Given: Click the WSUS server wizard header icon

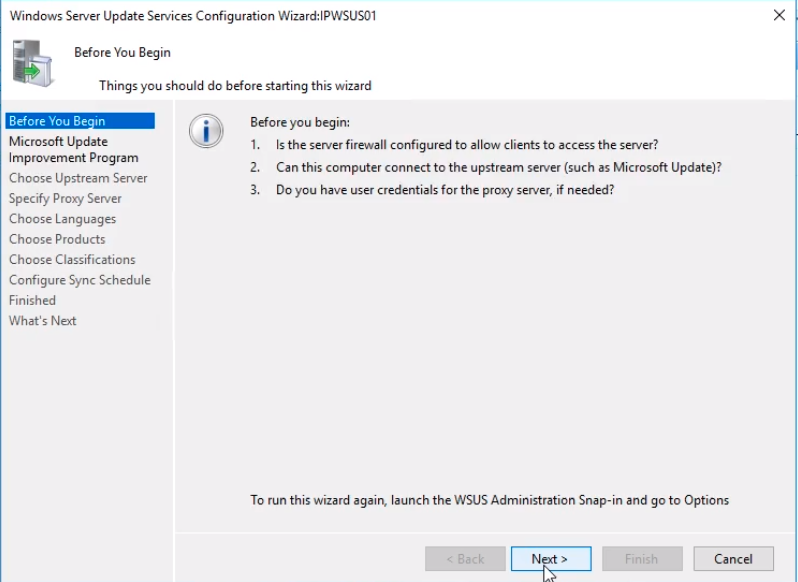Looking at the screenshot, I should (33, 62).
